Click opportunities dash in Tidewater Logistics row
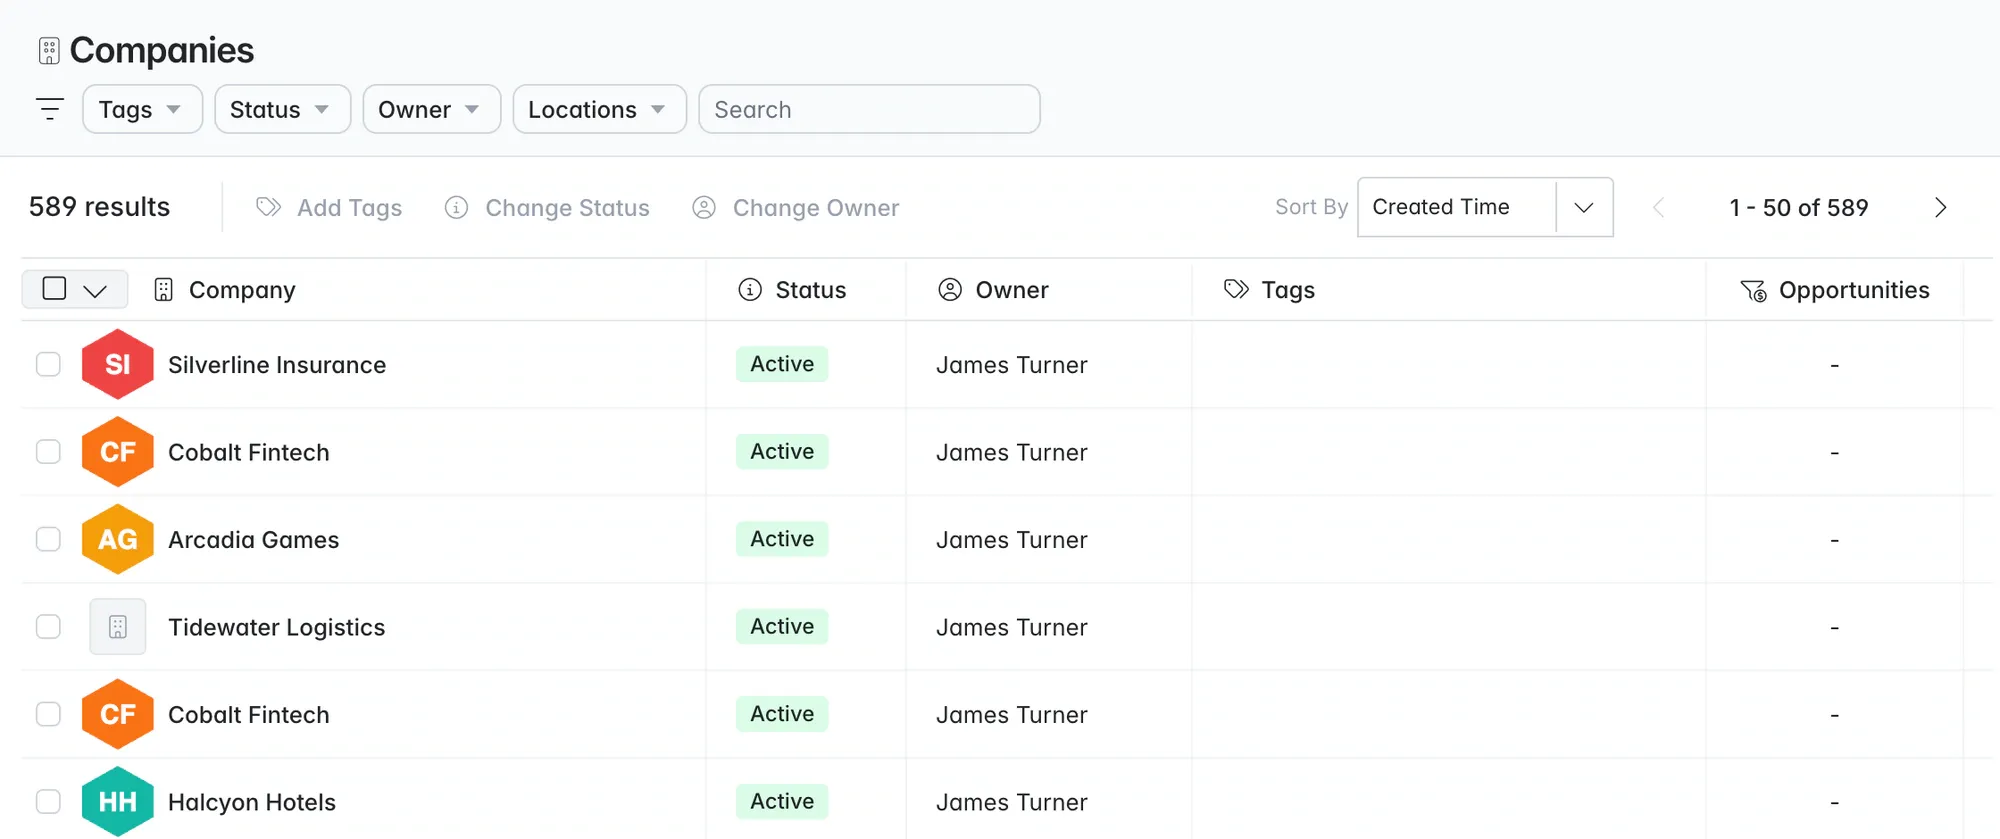 pyautogui.click(x=1835, y=628)
